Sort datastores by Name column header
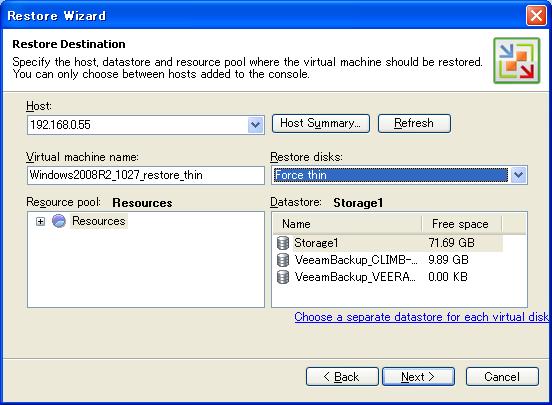 347,224
